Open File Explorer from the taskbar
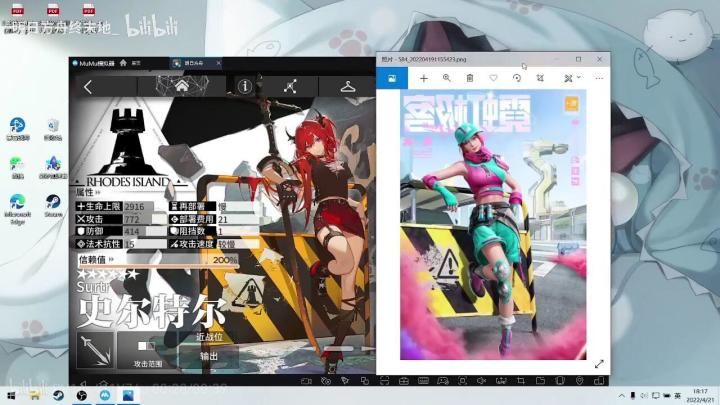The image size is (720, 405). tap(34, 395)
